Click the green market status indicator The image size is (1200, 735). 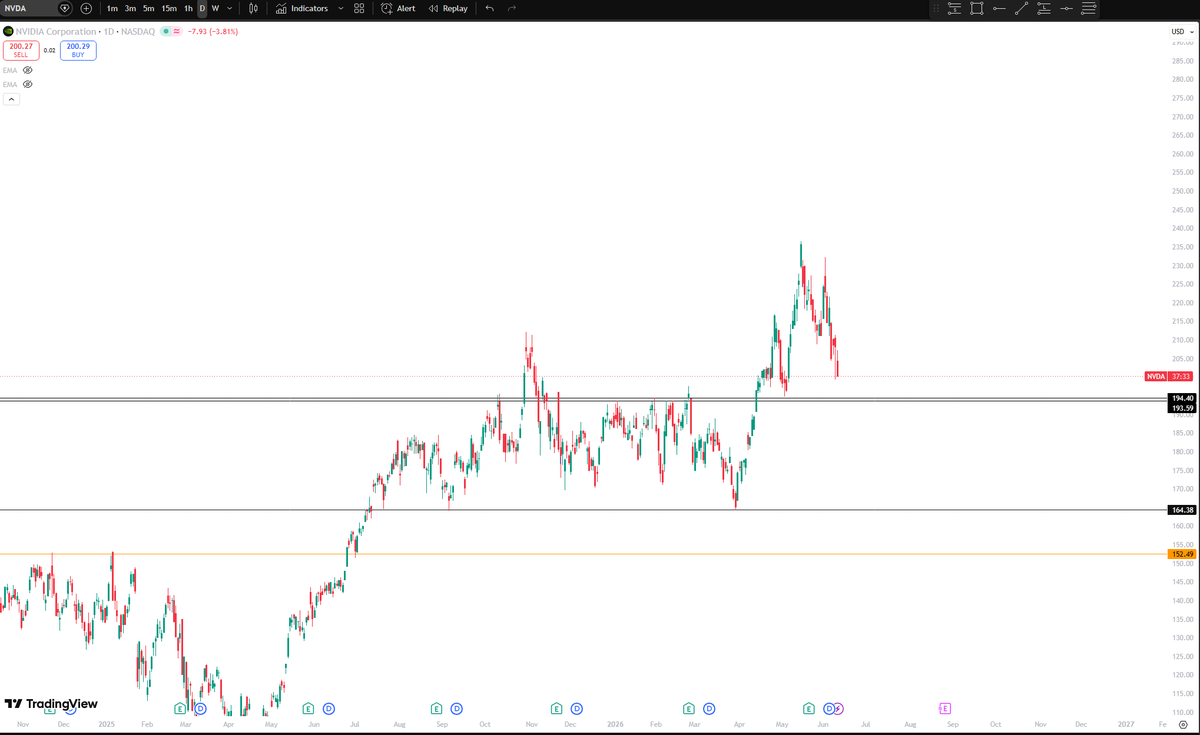coord(164,32)
